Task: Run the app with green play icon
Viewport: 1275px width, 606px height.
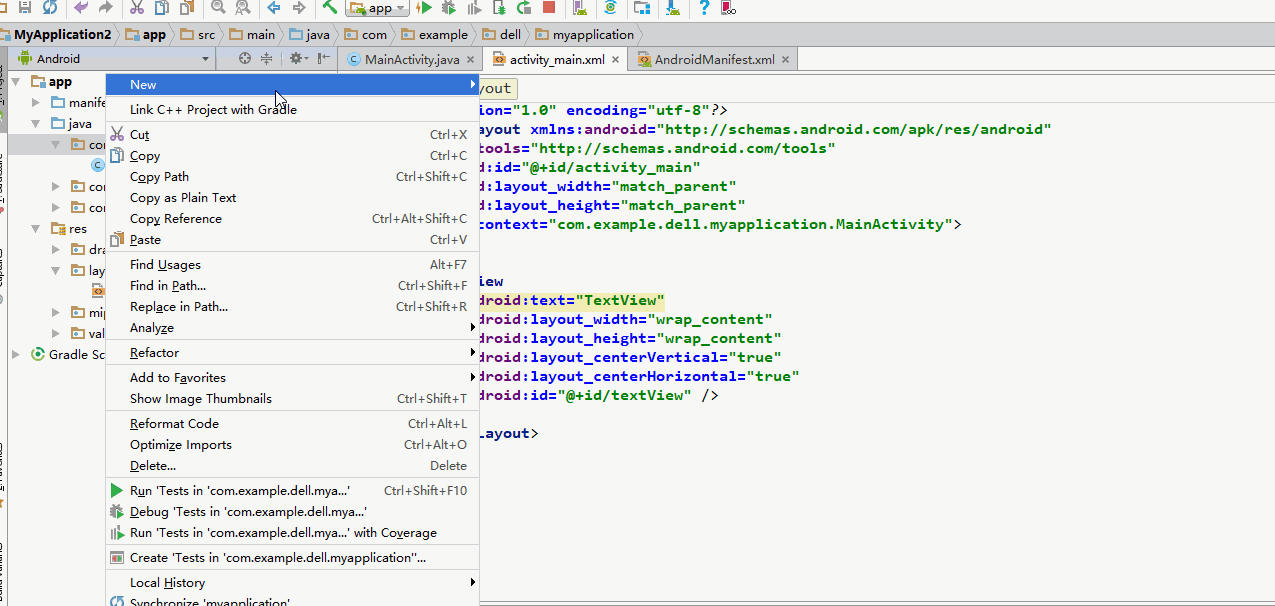Action: point(425,8)
